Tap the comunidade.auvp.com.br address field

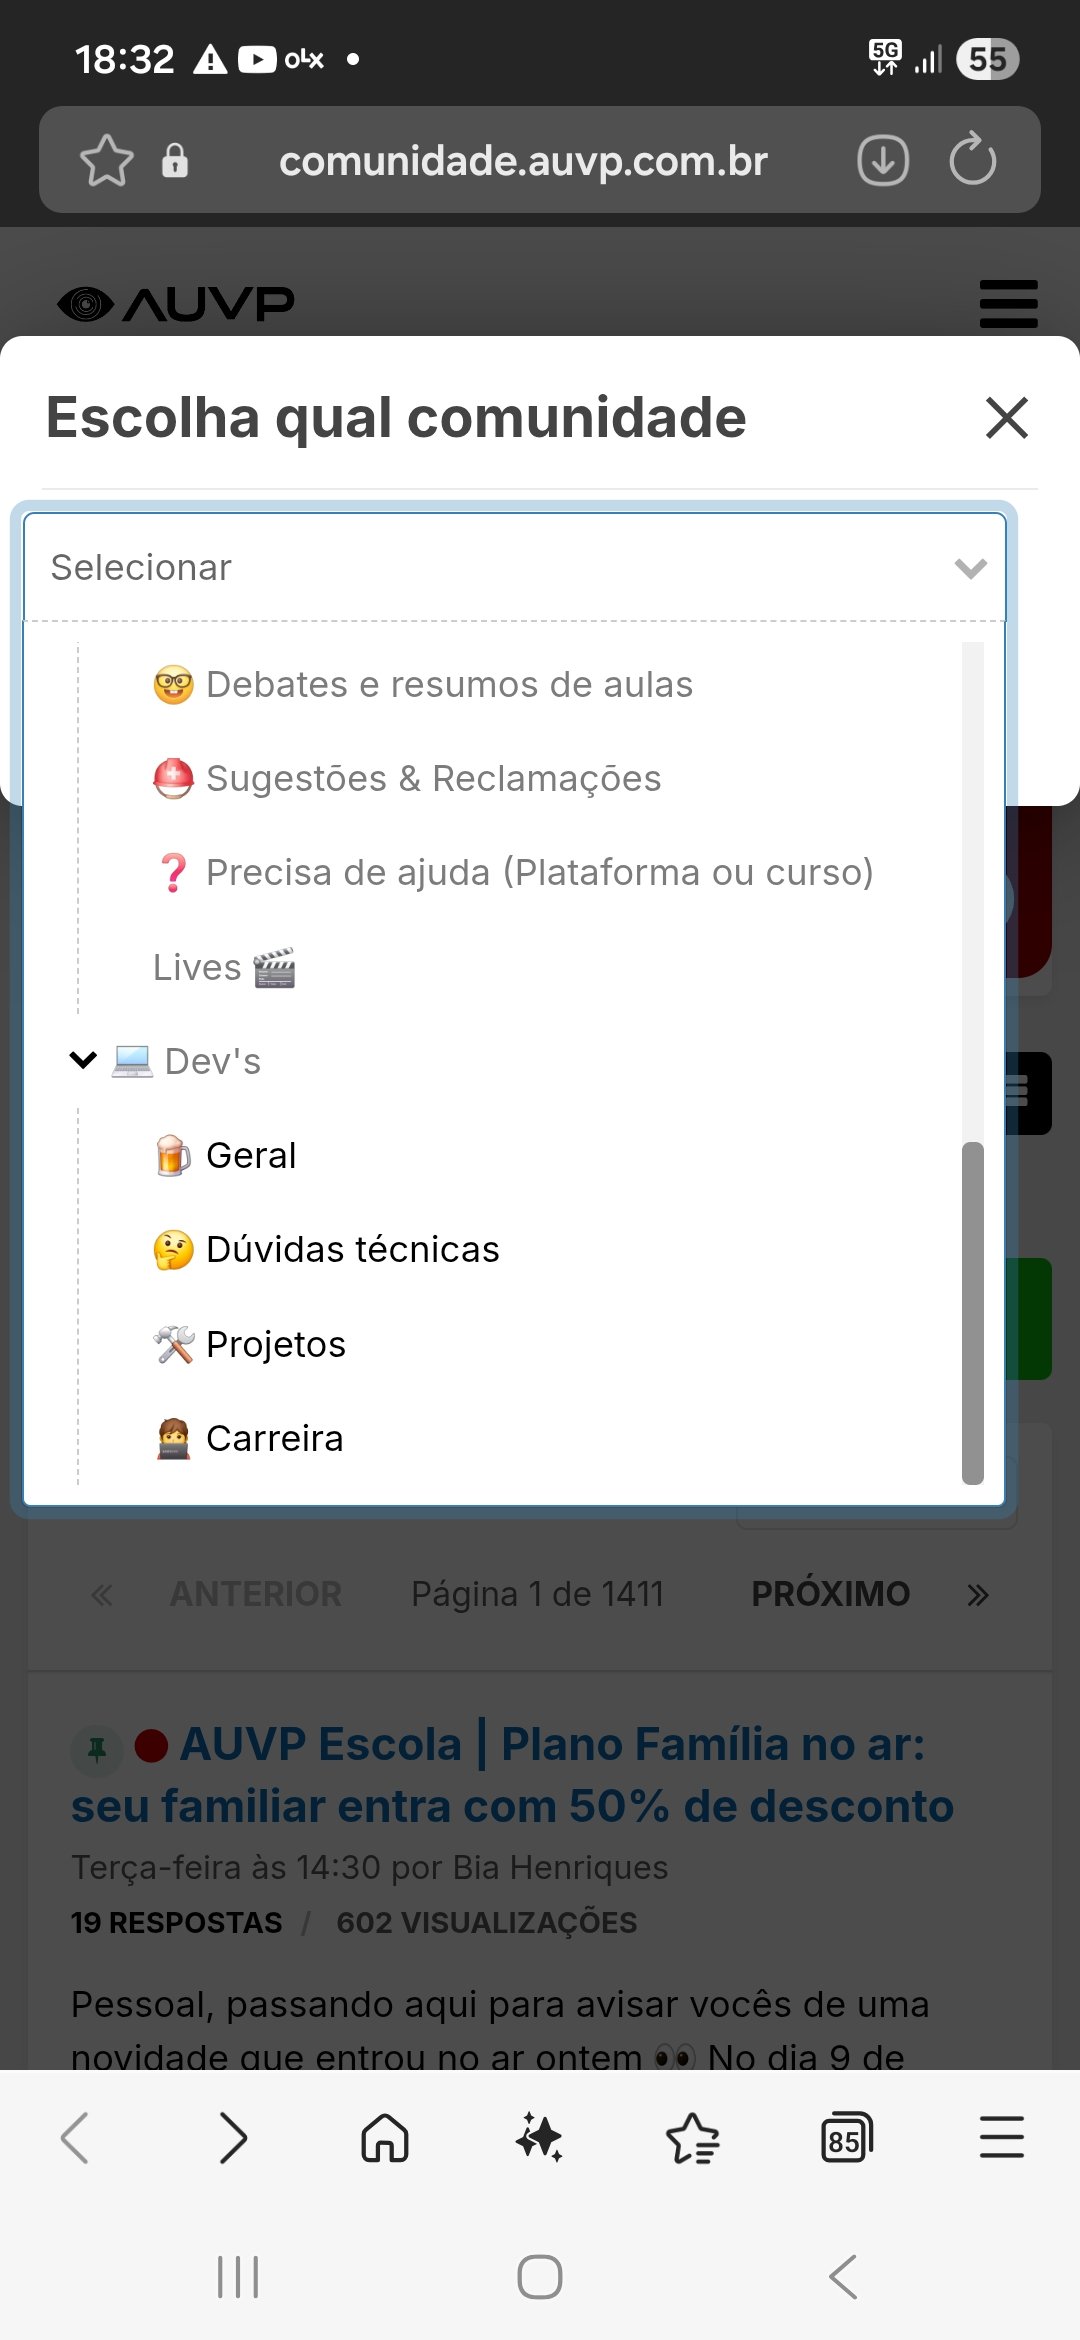(523, 161)
